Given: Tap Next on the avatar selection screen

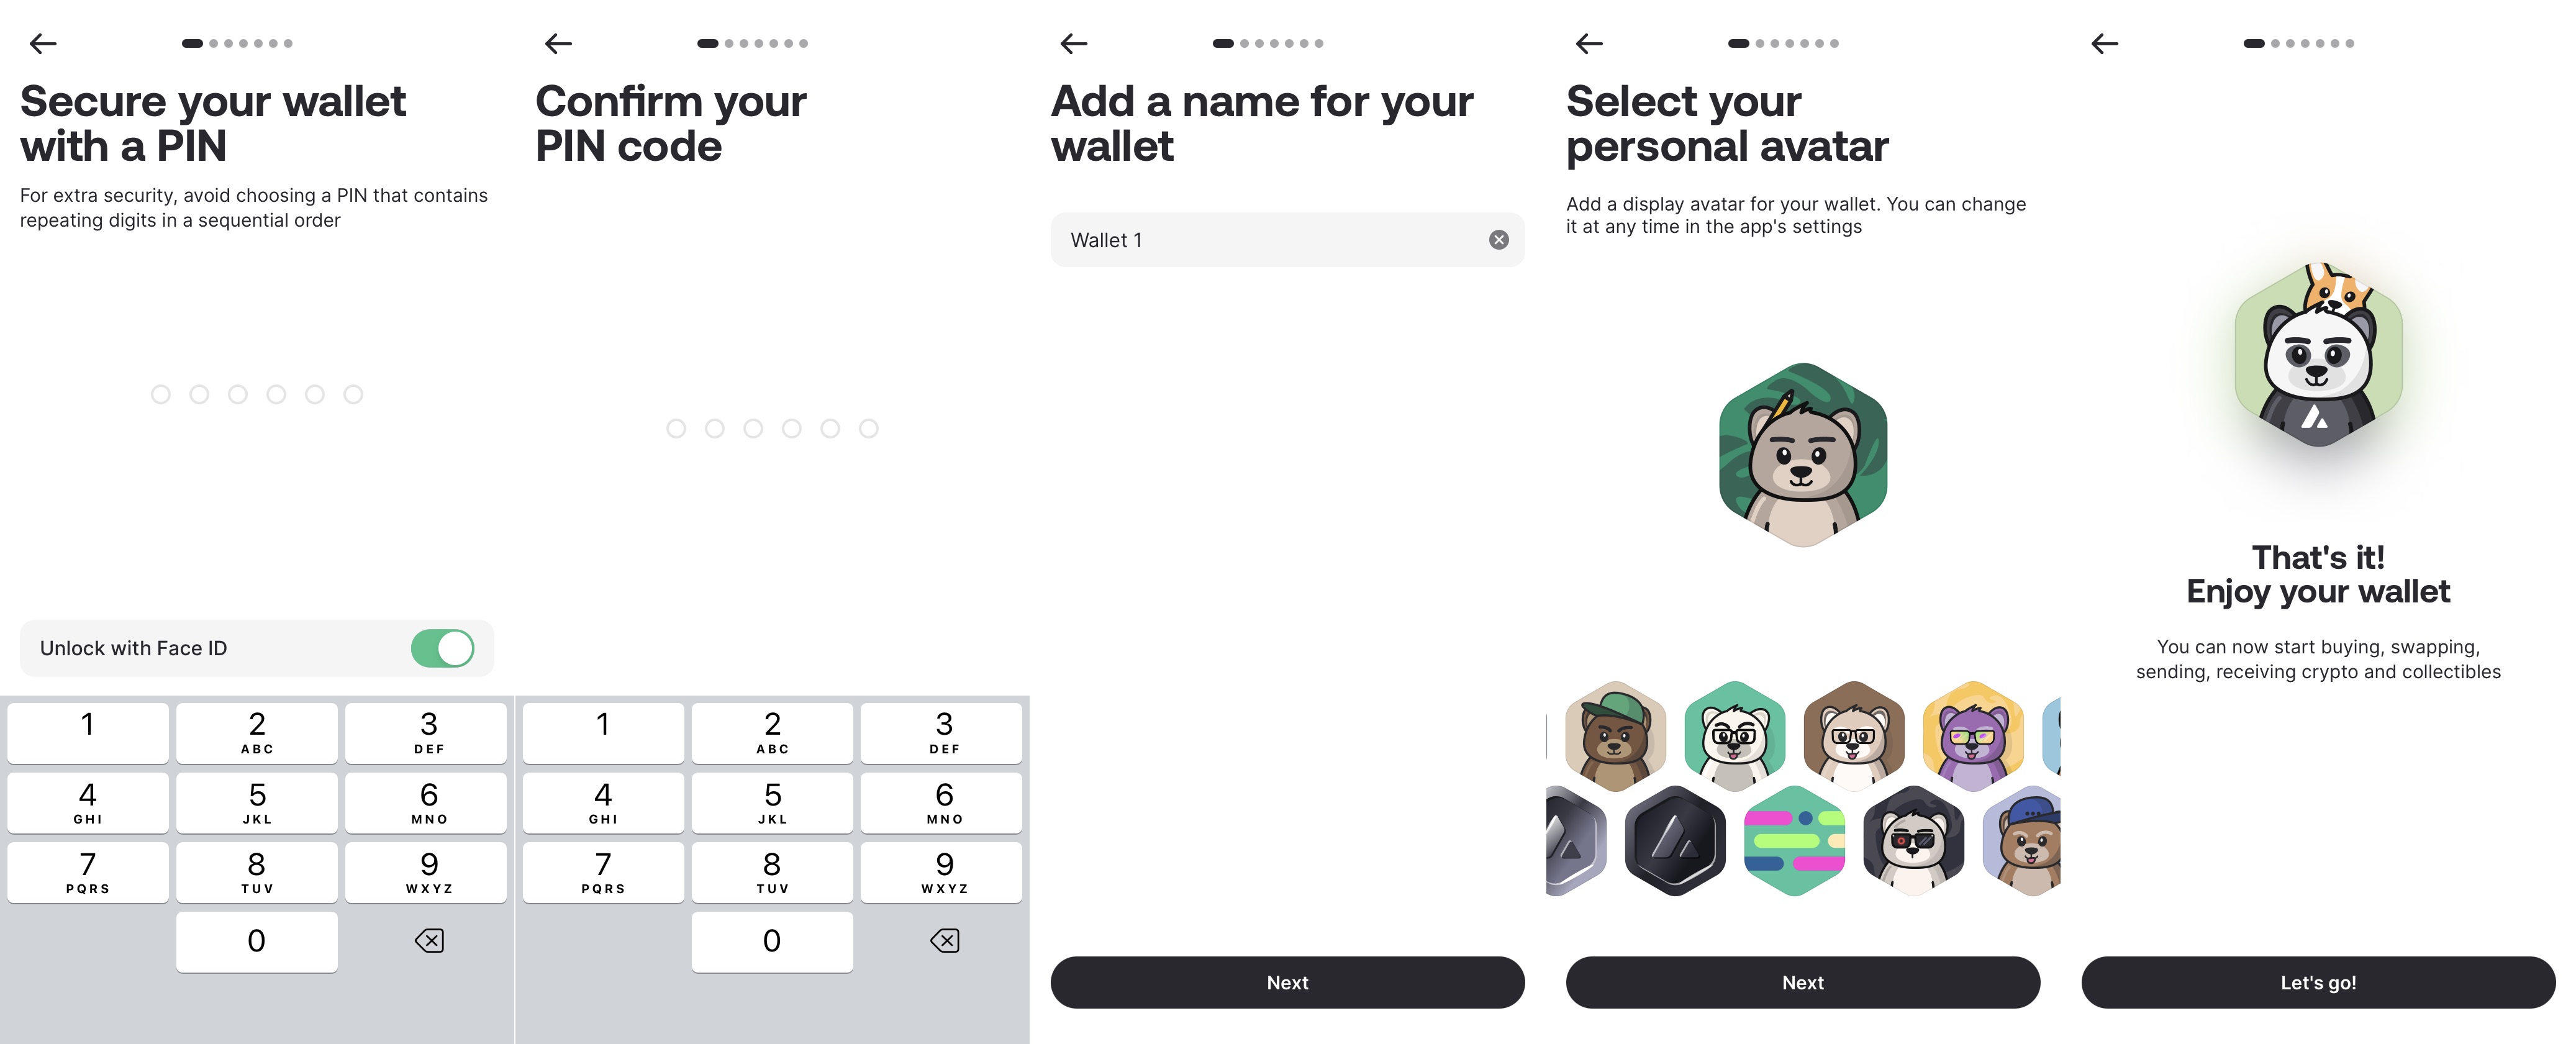Looking at the screenshot, I should (x=1802, y=982).
